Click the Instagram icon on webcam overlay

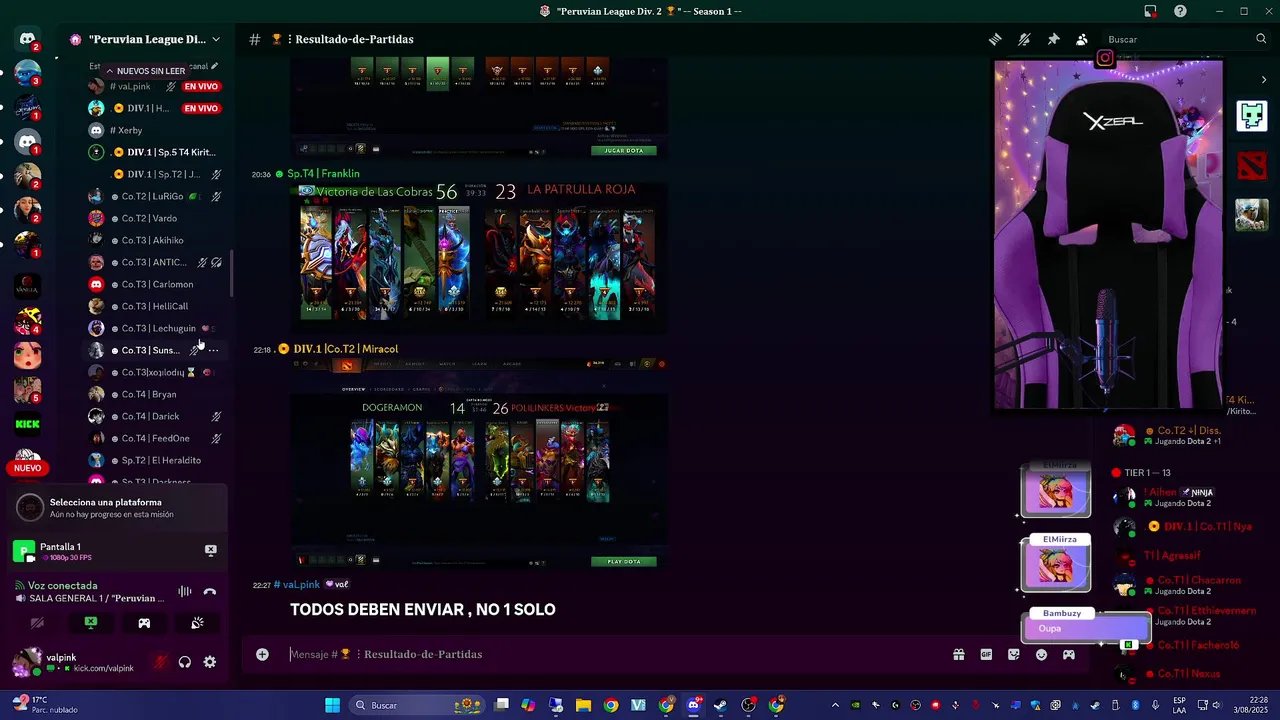[x=1105, y=58]
